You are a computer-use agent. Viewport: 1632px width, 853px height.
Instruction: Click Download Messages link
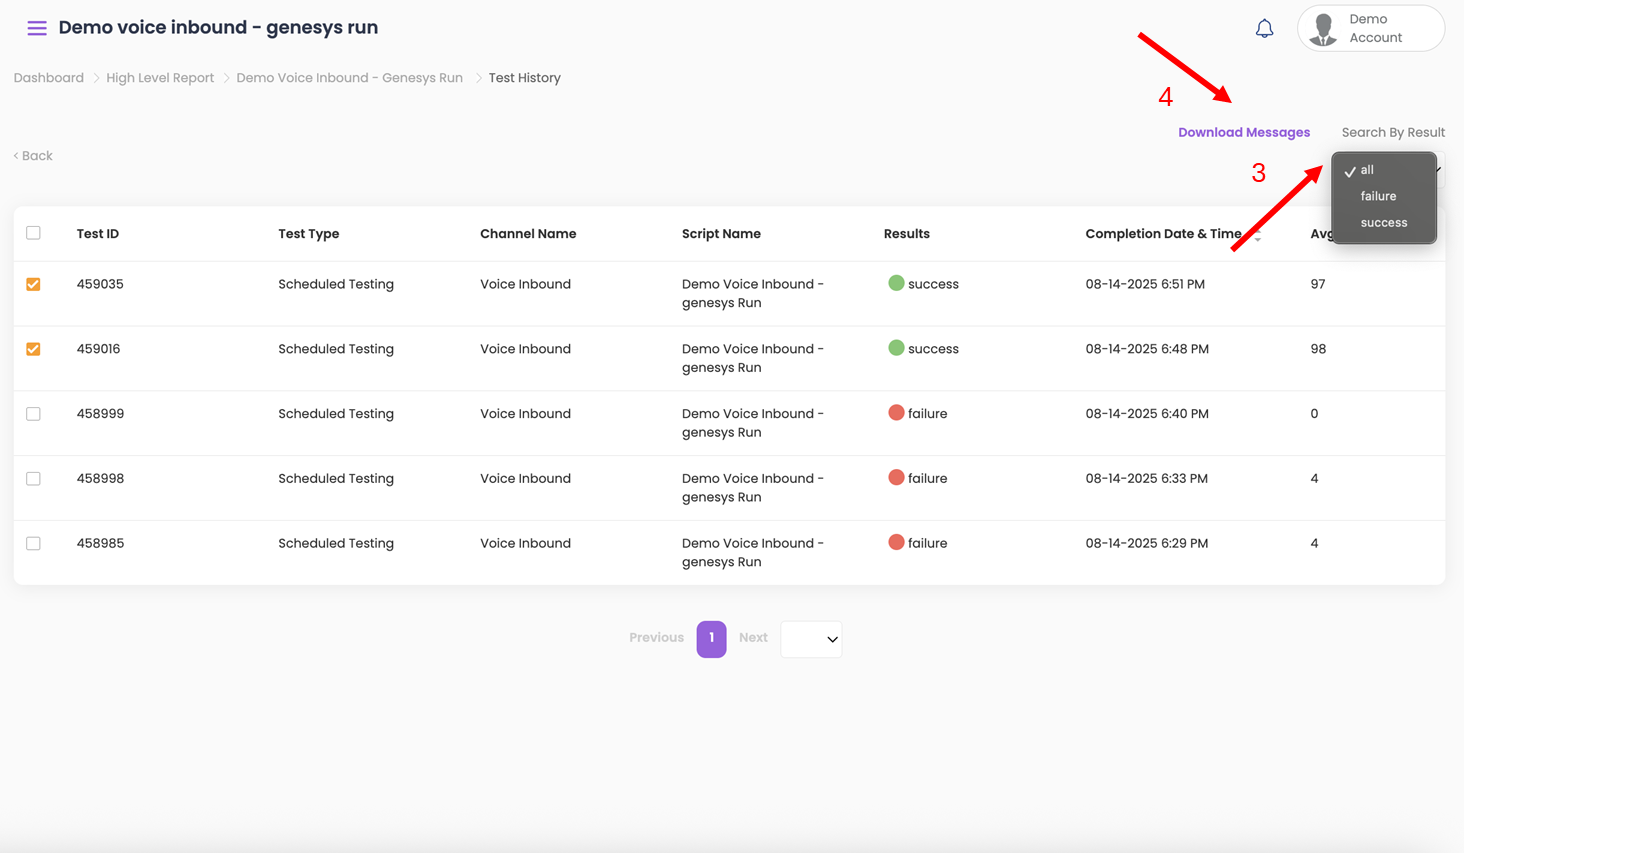tap(1243, 132)
